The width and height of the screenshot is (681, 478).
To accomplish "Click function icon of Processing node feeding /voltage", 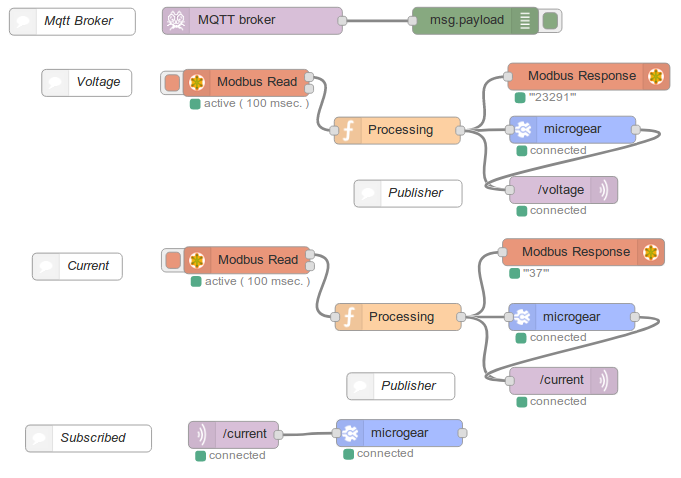I will coord(348,130).
